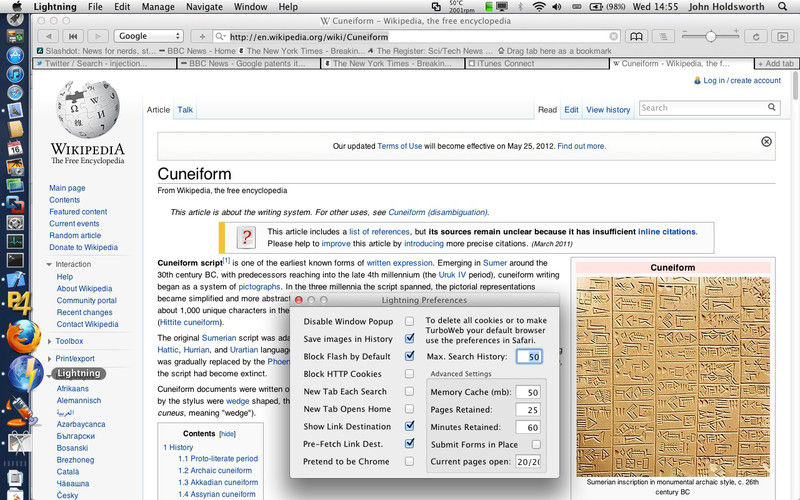Uncheck Show Link Destination

coord(409,426)
